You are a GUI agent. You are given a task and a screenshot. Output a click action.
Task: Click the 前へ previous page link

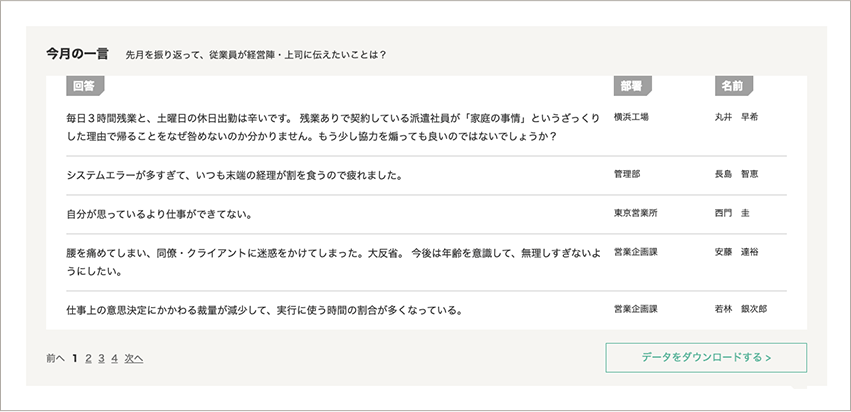click(55, 358)
